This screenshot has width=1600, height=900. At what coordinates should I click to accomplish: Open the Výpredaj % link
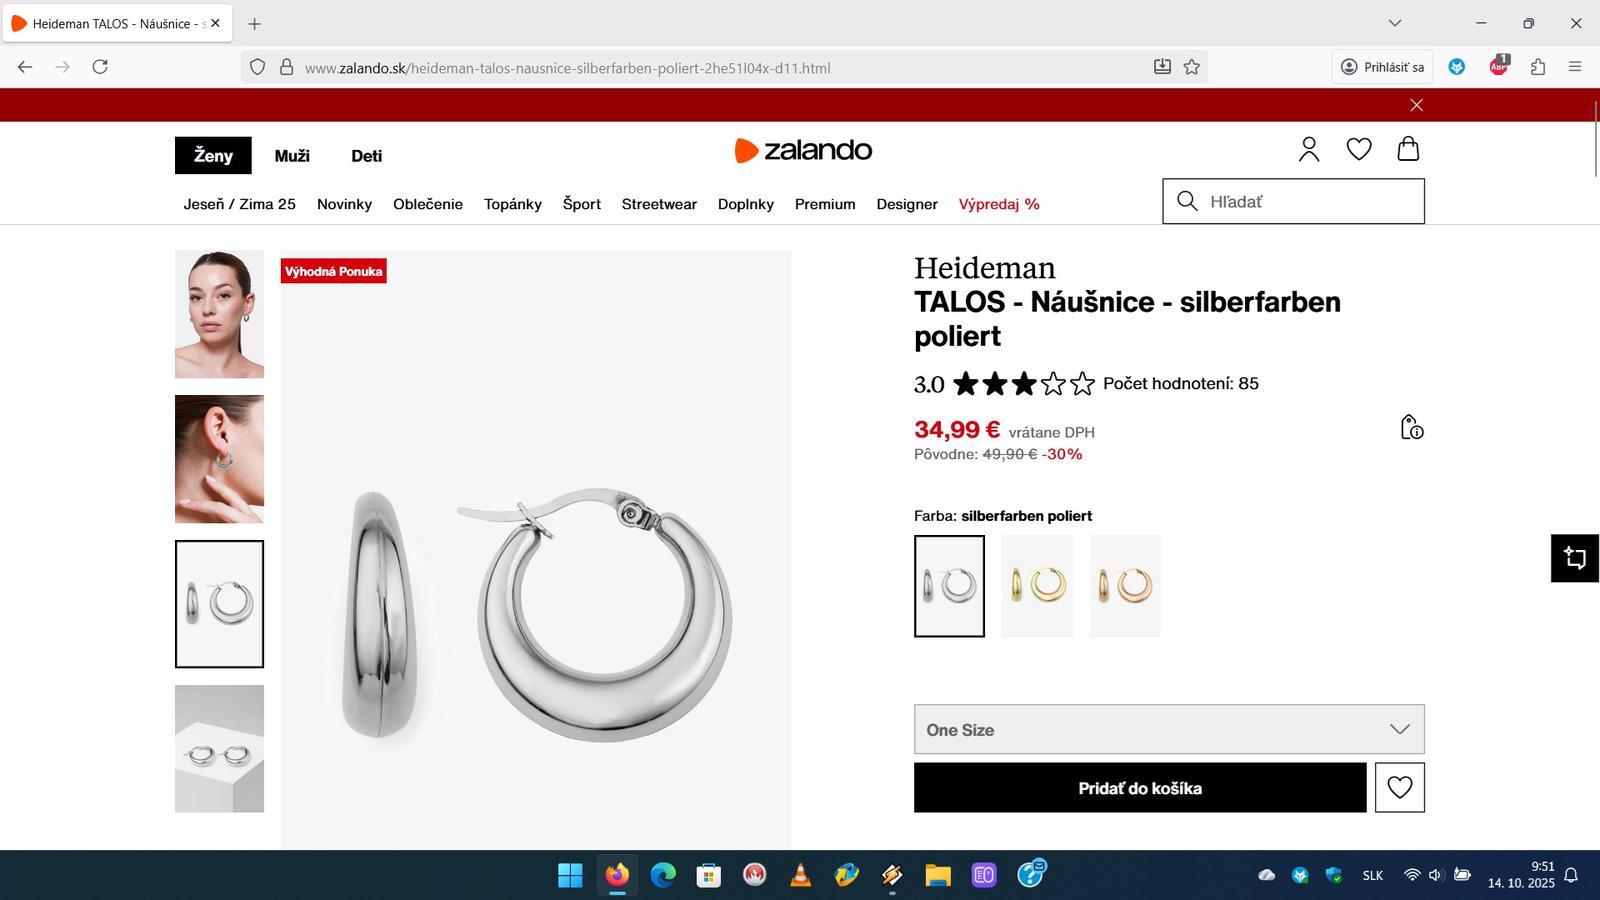pos(999,204)
